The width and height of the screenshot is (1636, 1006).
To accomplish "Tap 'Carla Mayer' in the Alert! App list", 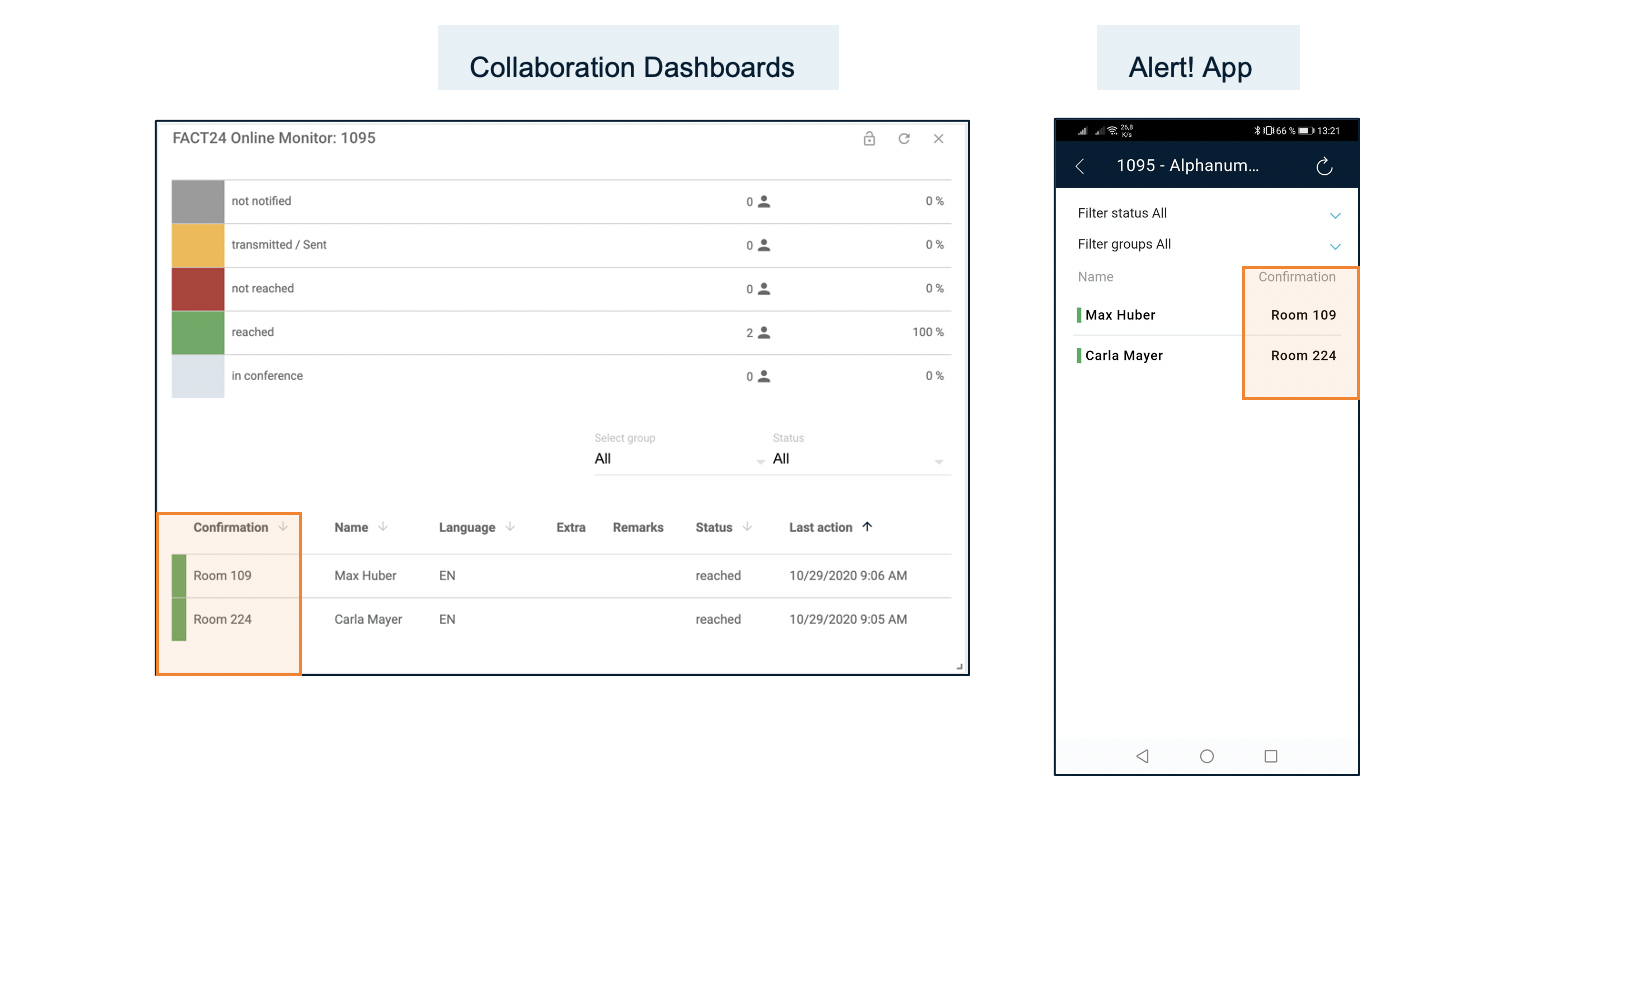I will [1124, 356].
